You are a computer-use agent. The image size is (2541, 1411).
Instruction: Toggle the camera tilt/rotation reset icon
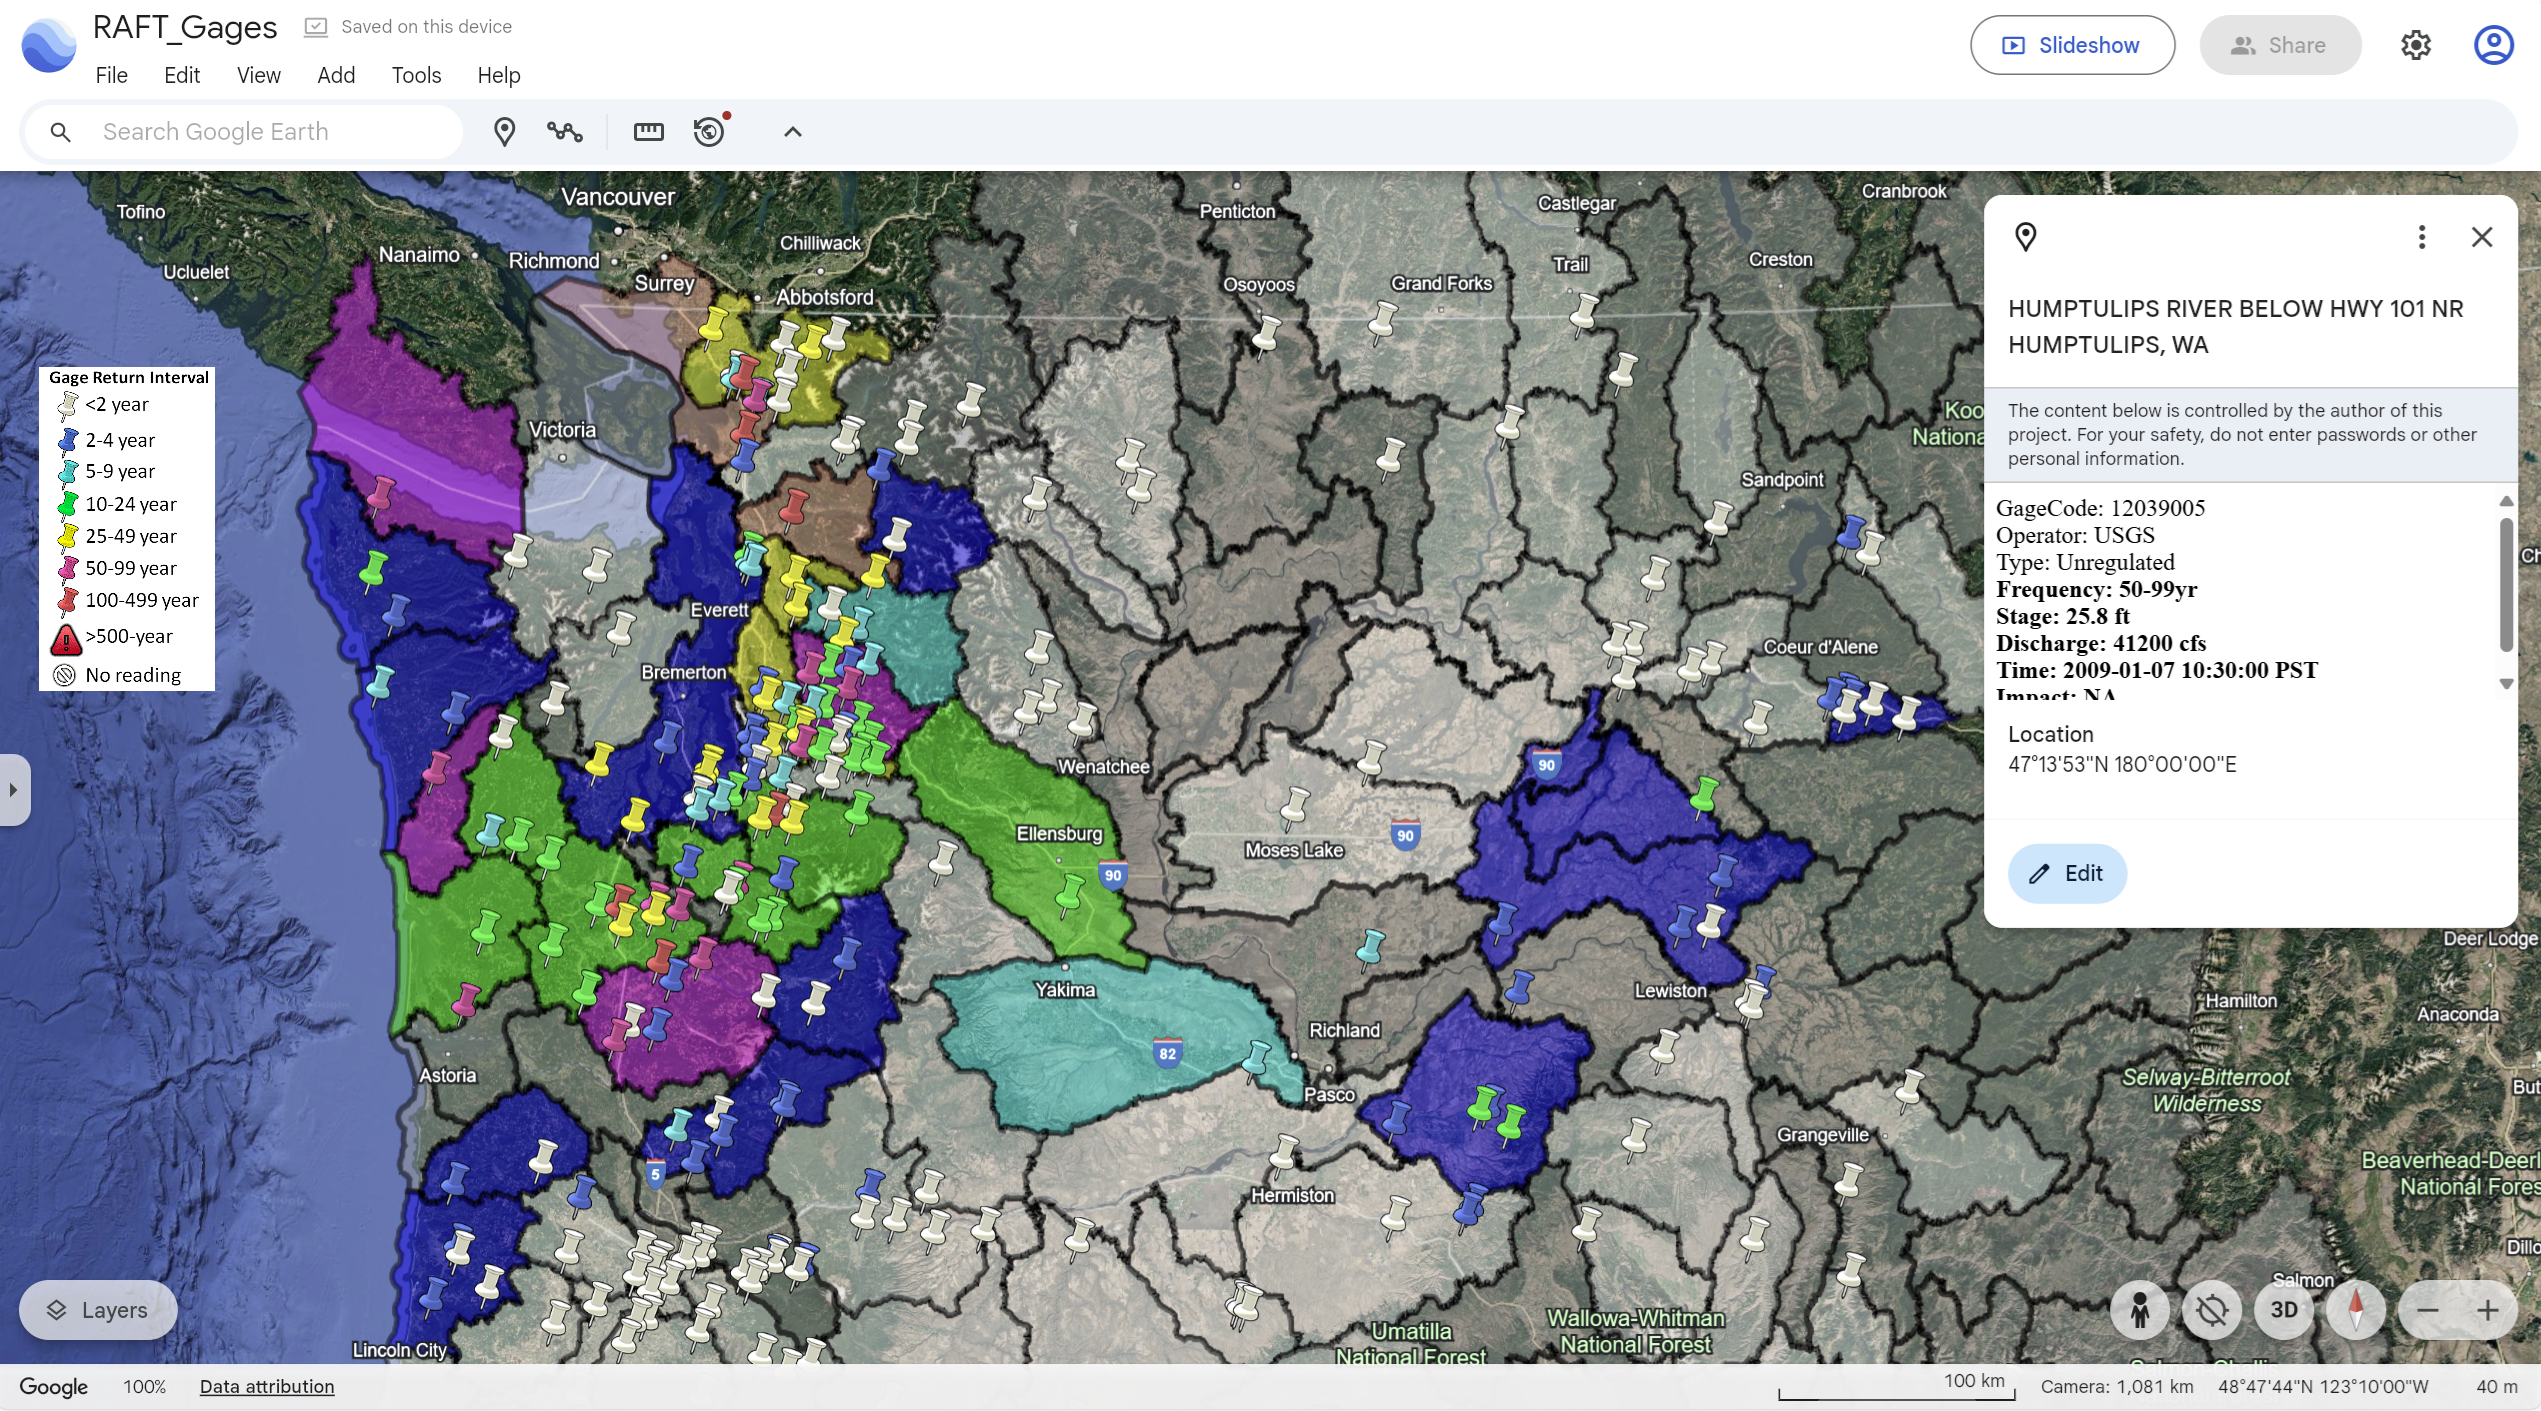[2211, 1309]
